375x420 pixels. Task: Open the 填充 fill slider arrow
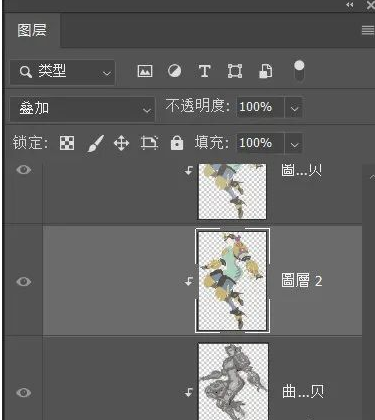(294, 144)
